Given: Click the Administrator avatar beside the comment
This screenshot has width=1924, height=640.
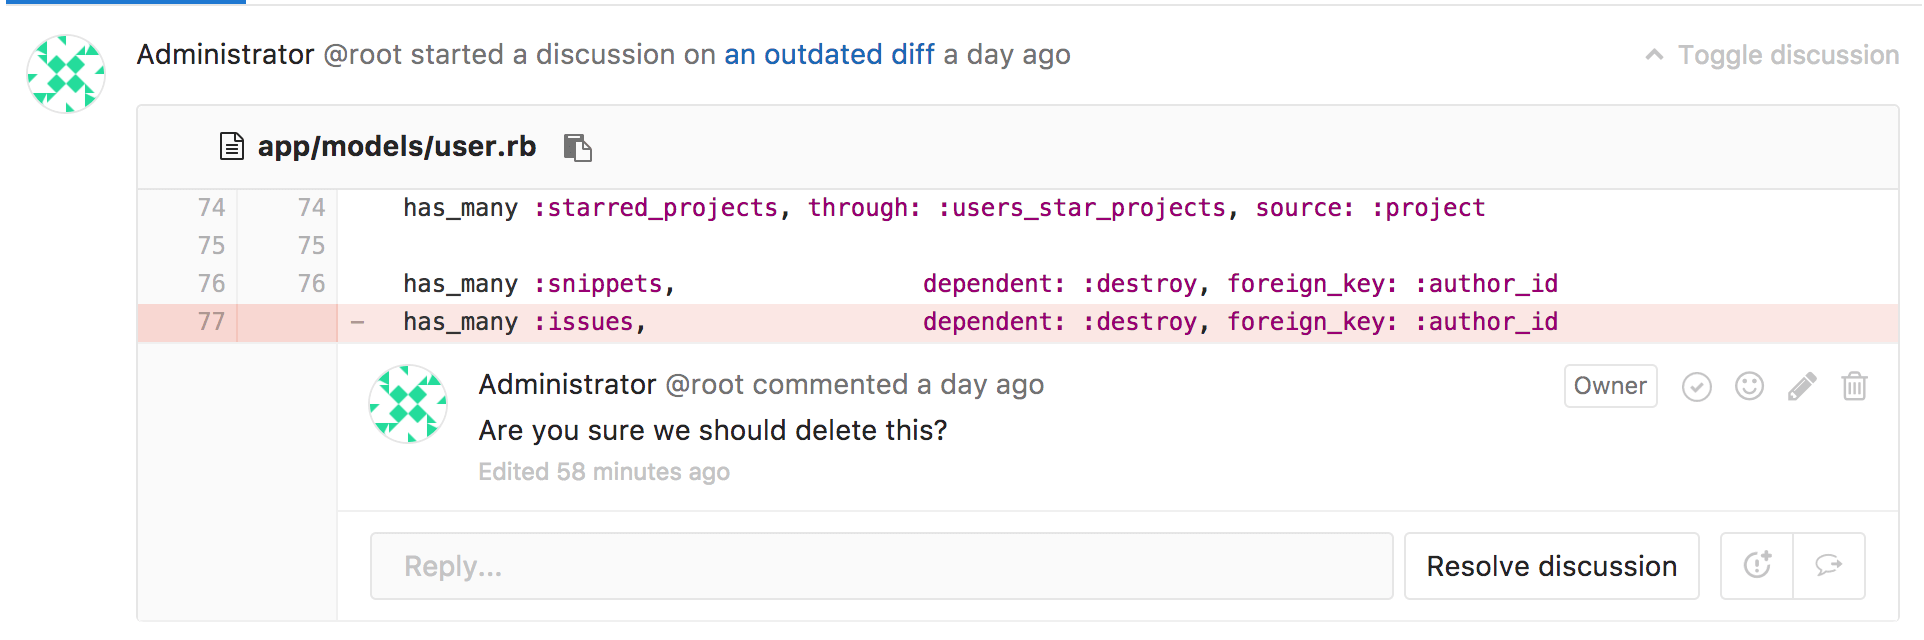Looking at the screenshot, I should point(408,404).
